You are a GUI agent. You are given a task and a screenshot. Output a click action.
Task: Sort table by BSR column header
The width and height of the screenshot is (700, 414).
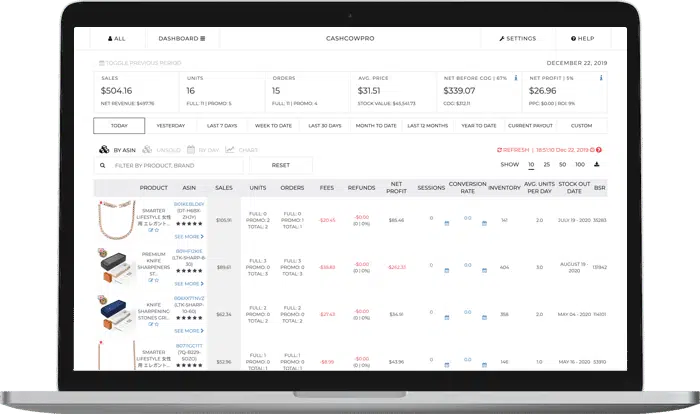coord(600,188)
